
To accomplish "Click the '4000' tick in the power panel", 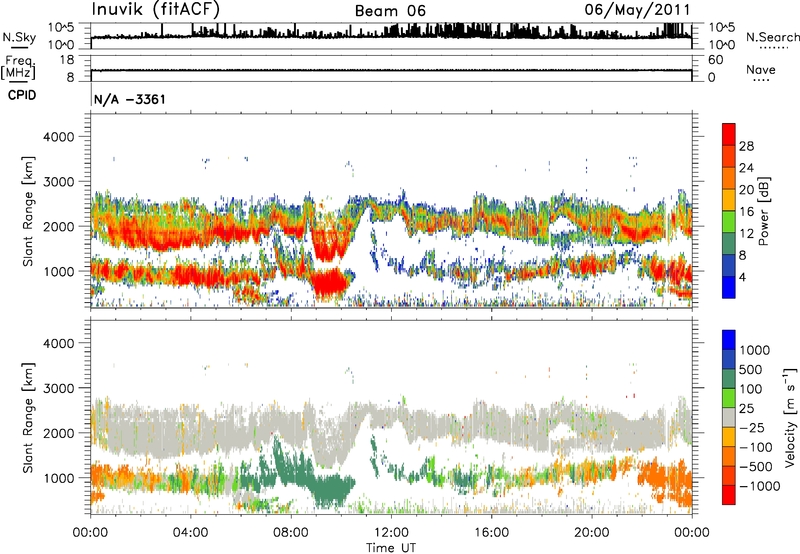I will coord(58,137).
